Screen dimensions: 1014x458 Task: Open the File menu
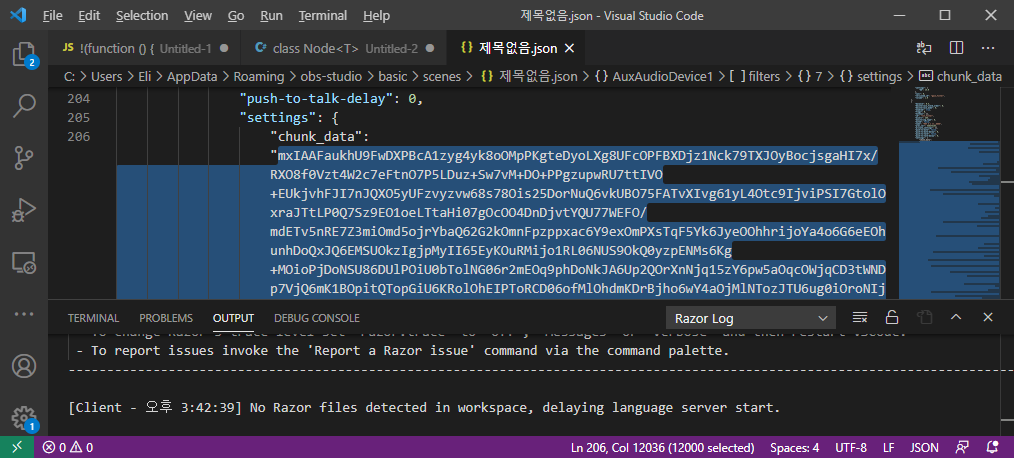click(52, 16)
